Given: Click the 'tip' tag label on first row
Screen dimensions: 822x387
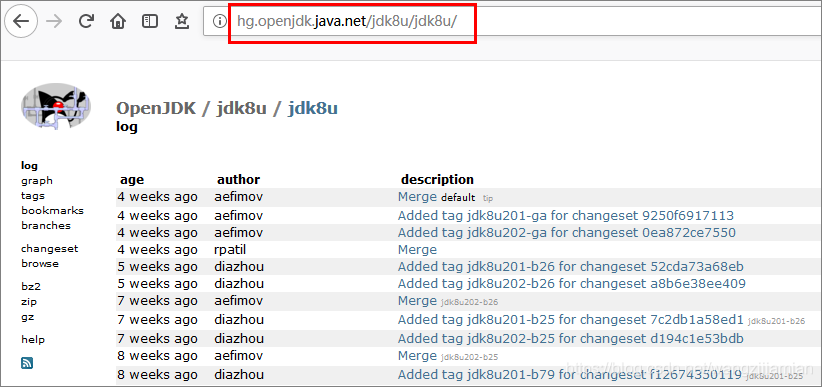Looking at the screenshot, I should point(488,198).
